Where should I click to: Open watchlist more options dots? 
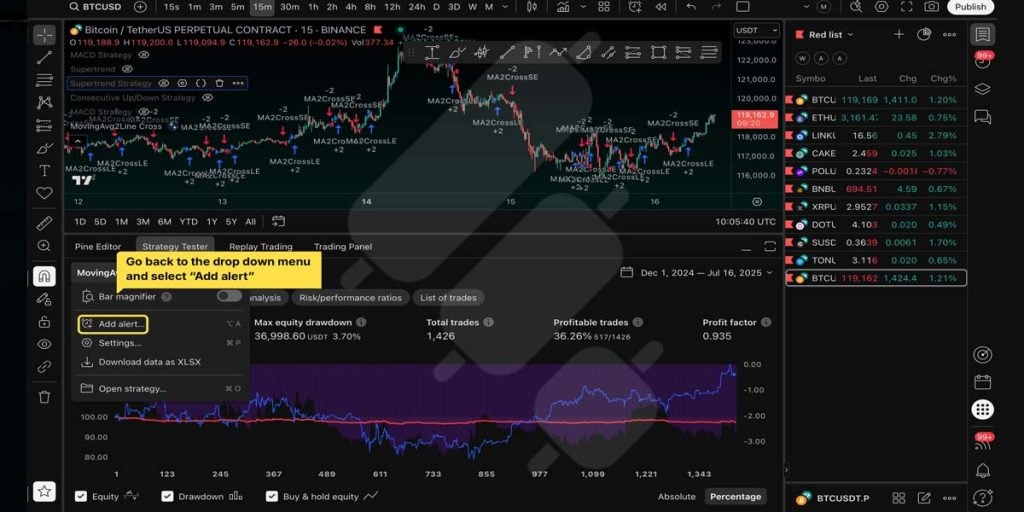(x=950, y=35)
